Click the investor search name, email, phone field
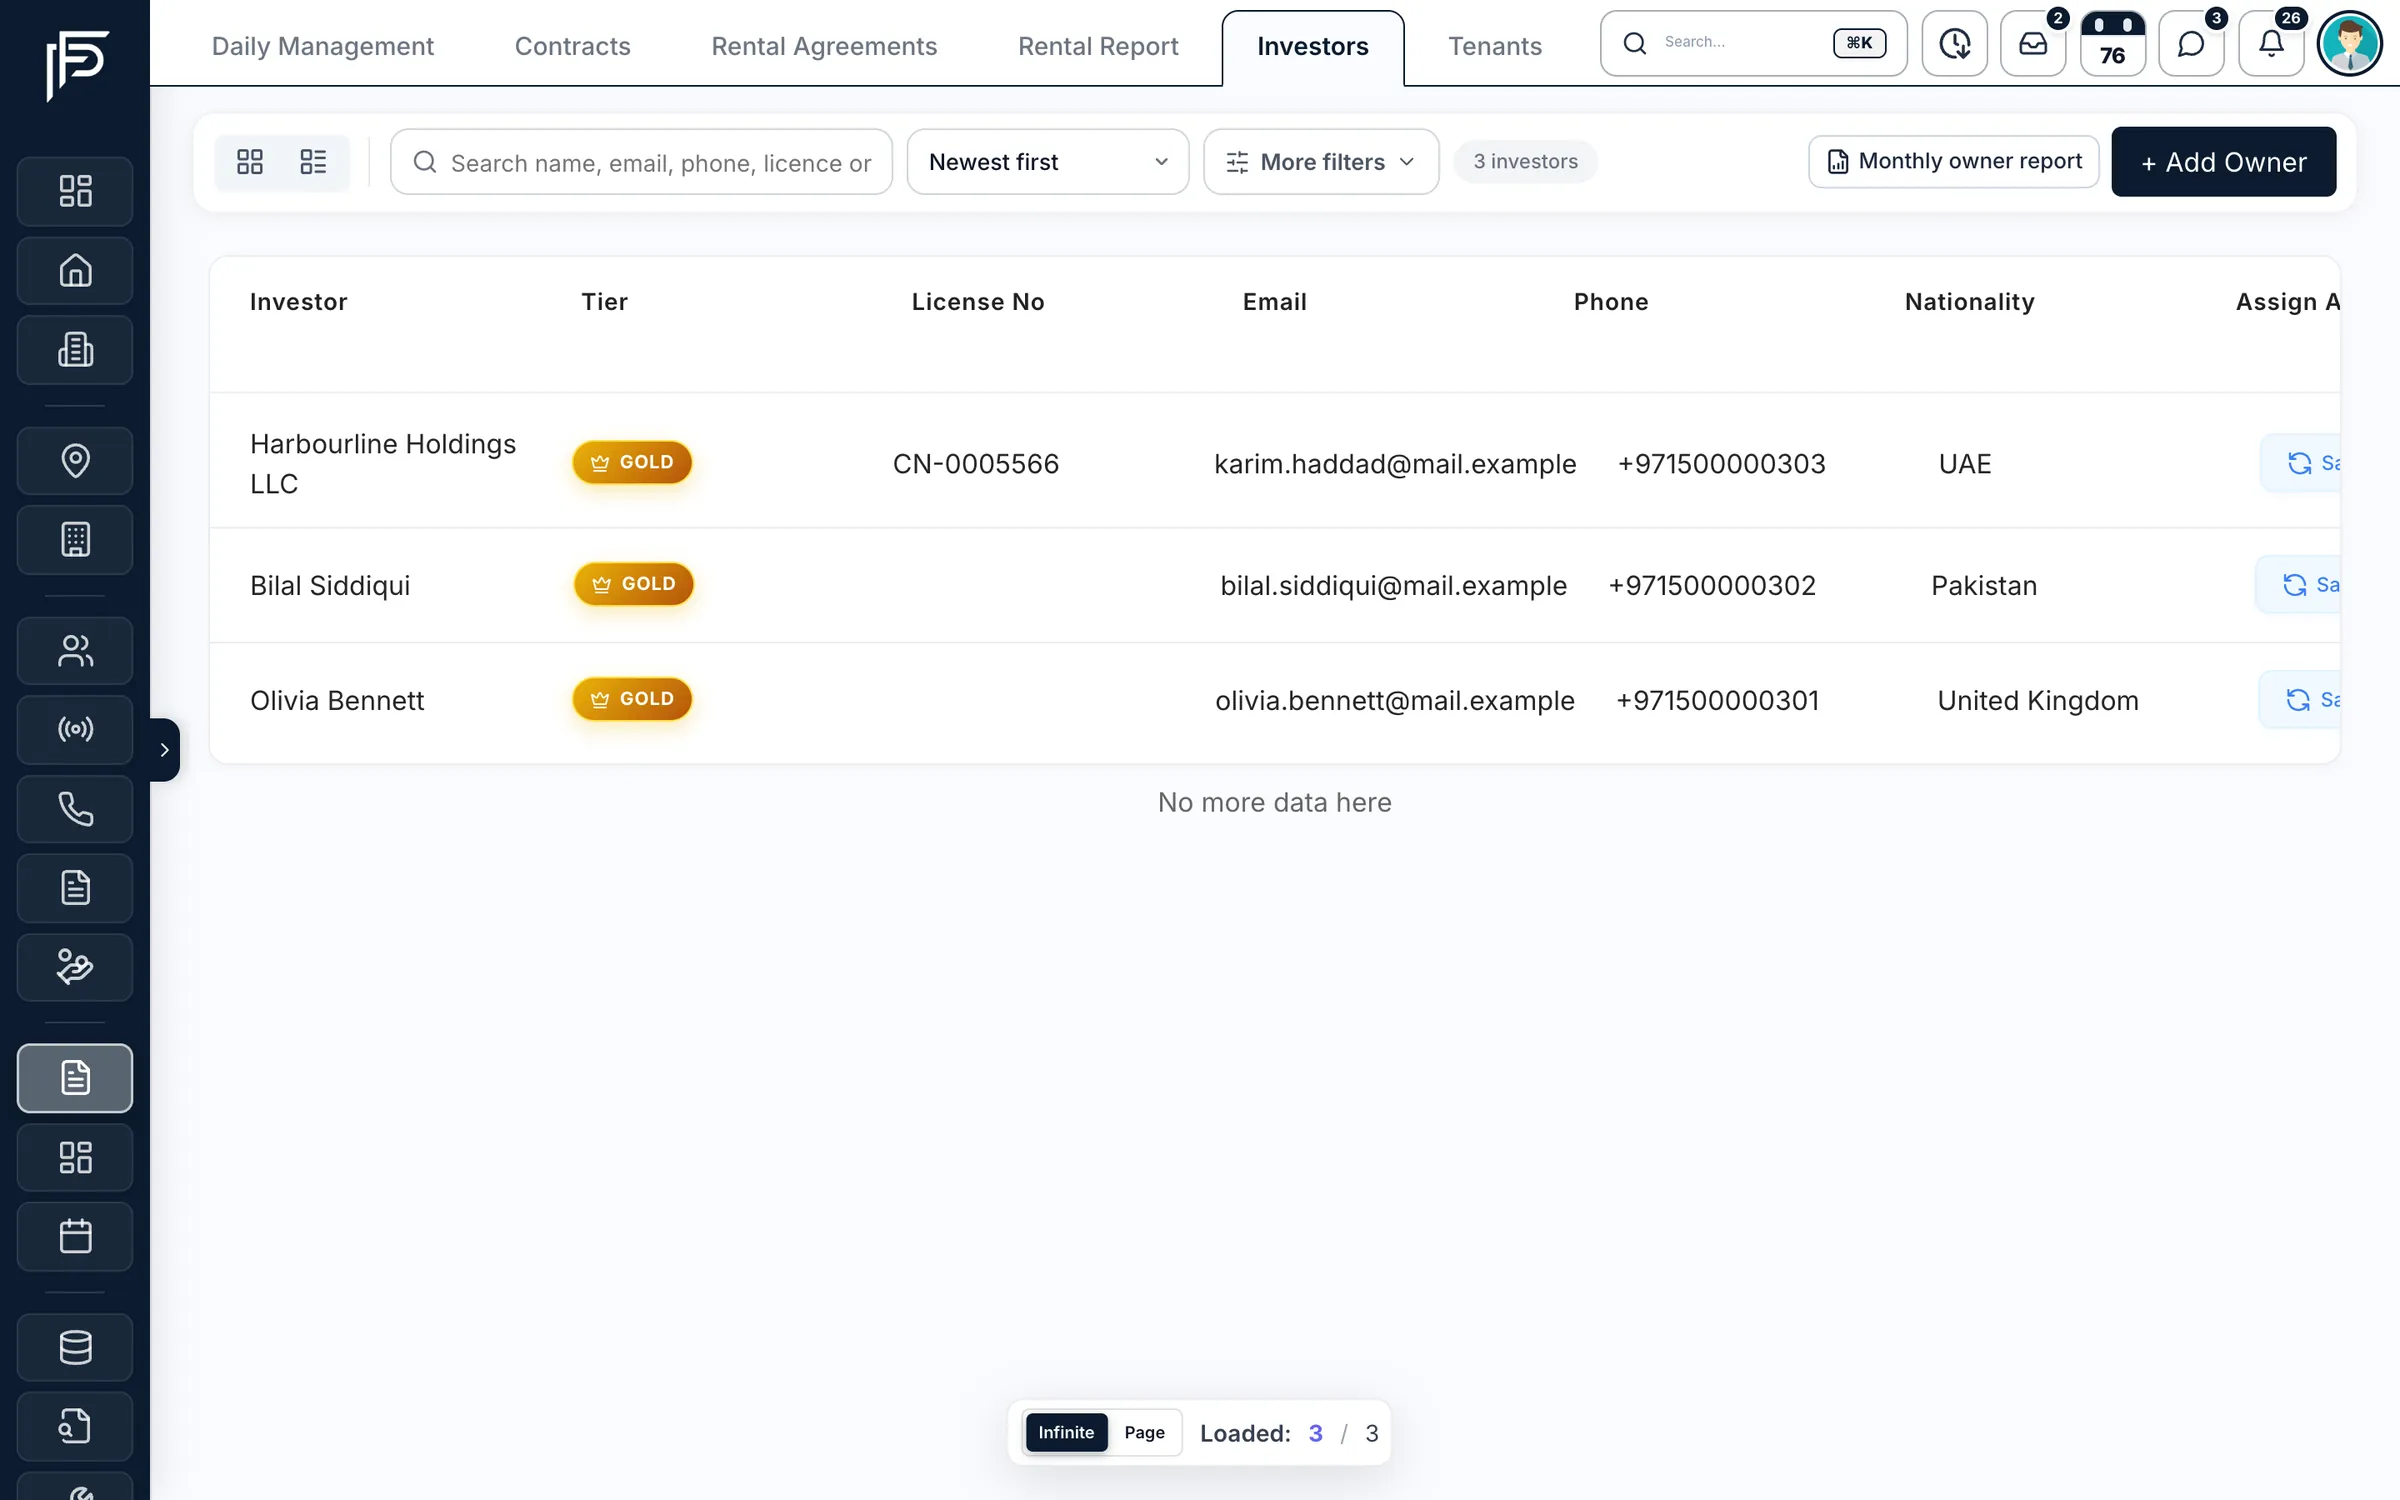The image size is (2400, 1500). tap(641, 162)
